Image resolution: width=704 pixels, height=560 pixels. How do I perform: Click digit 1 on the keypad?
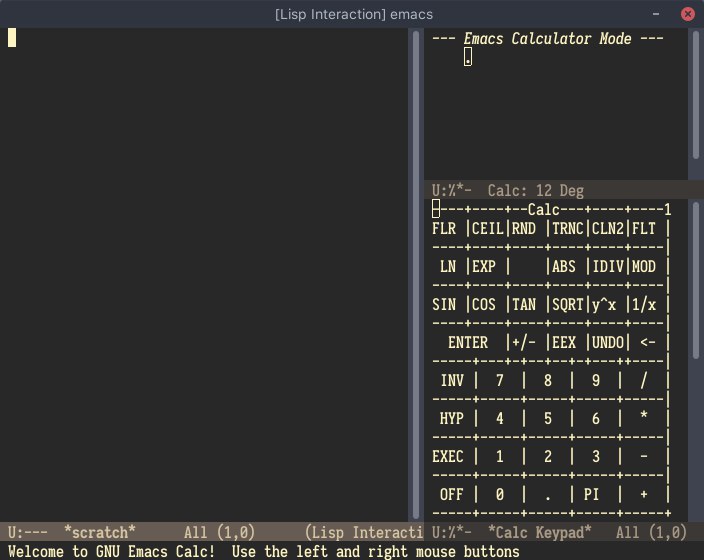point(499,457)
